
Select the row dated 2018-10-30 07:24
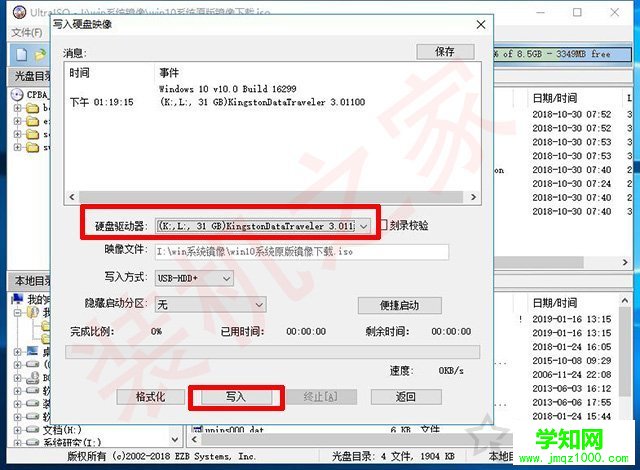click(x=571, y=184)
